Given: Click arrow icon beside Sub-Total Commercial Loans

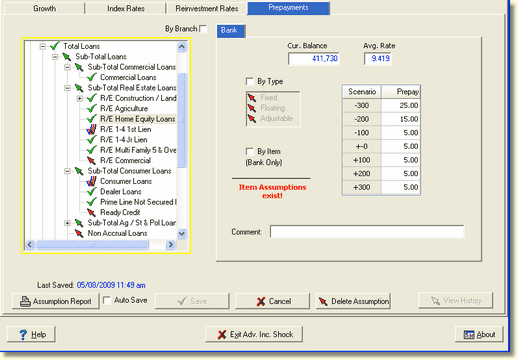Looking at the screenshot, I should [x=79, y=67].
